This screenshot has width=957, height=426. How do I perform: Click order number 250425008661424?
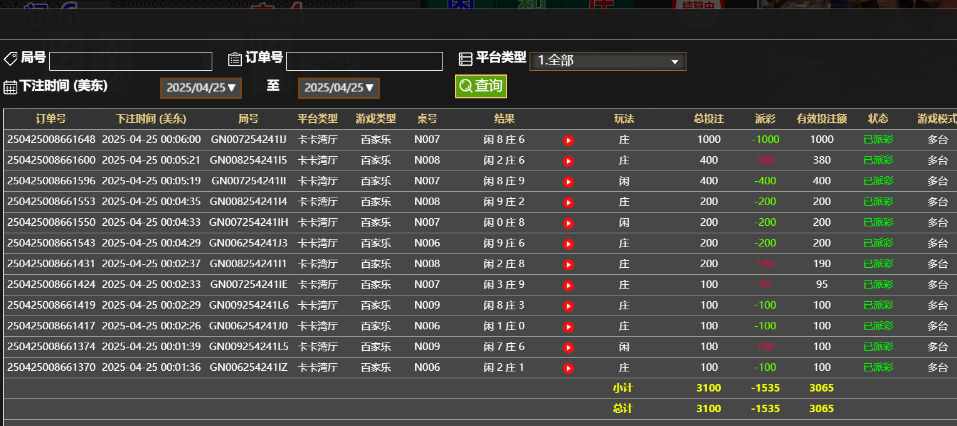coord(51,285)
